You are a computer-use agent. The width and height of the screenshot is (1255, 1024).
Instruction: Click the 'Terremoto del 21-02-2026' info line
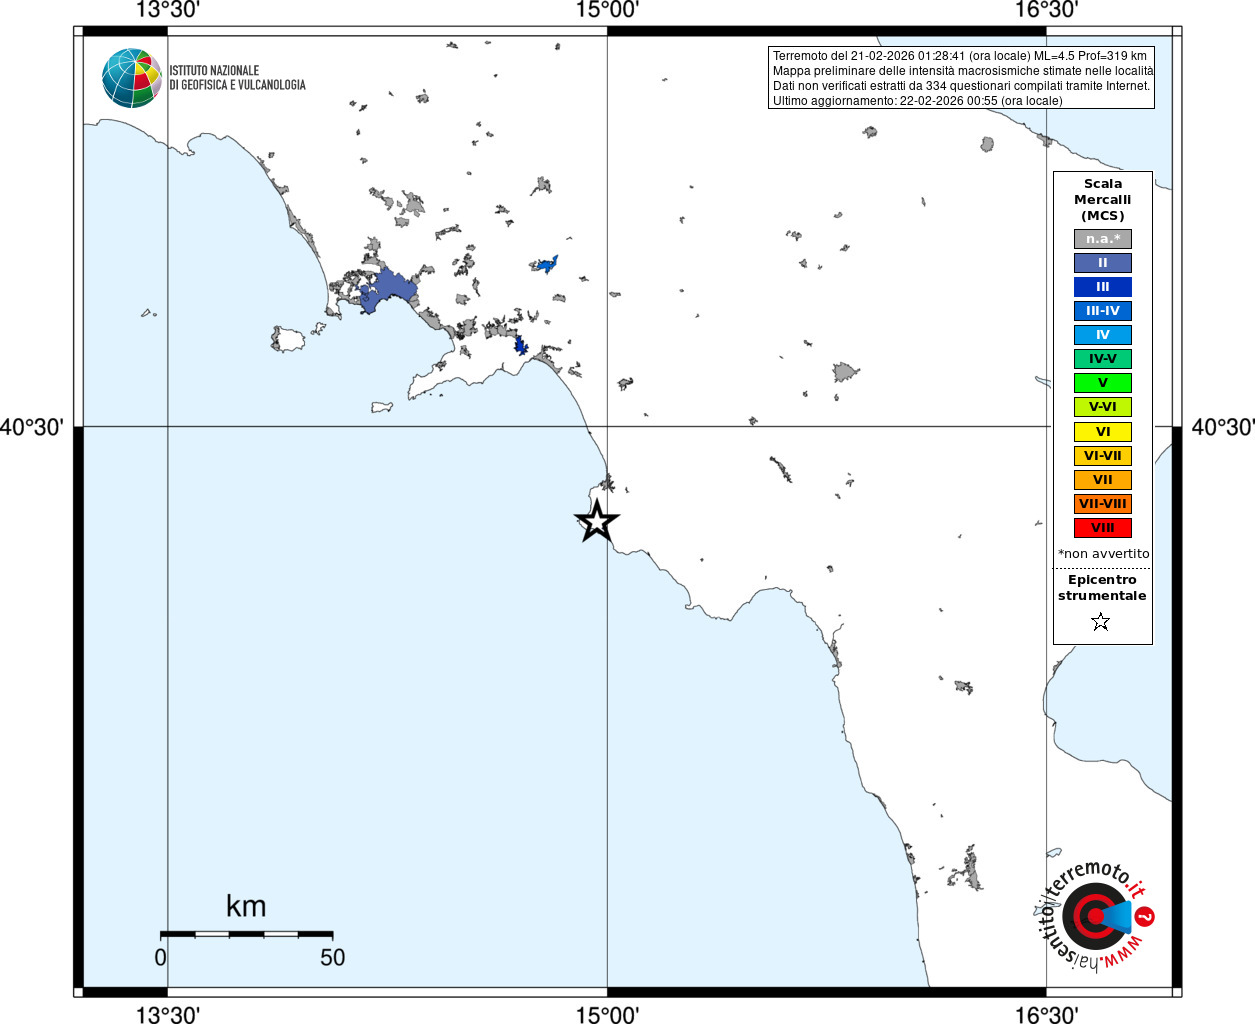960,56
